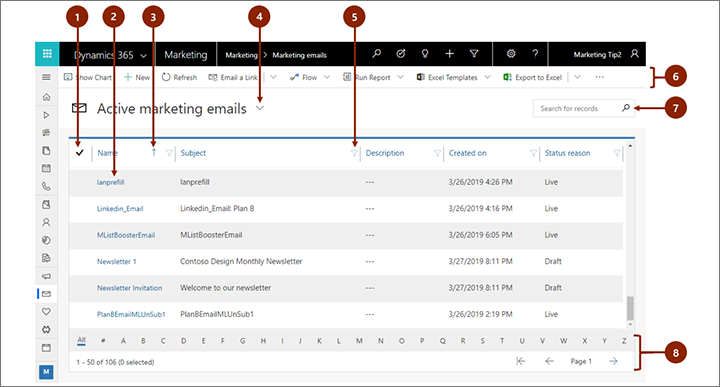Toggle the hamburger site map menu
Viewport: 720px width, 387px height.
(x=46, y=77)
